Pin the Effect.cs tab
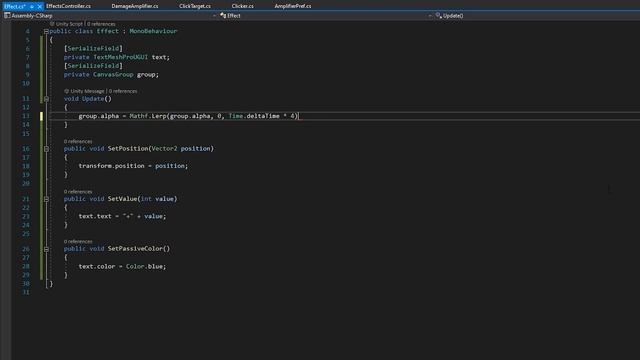640x360 pixels. point(32,7)
